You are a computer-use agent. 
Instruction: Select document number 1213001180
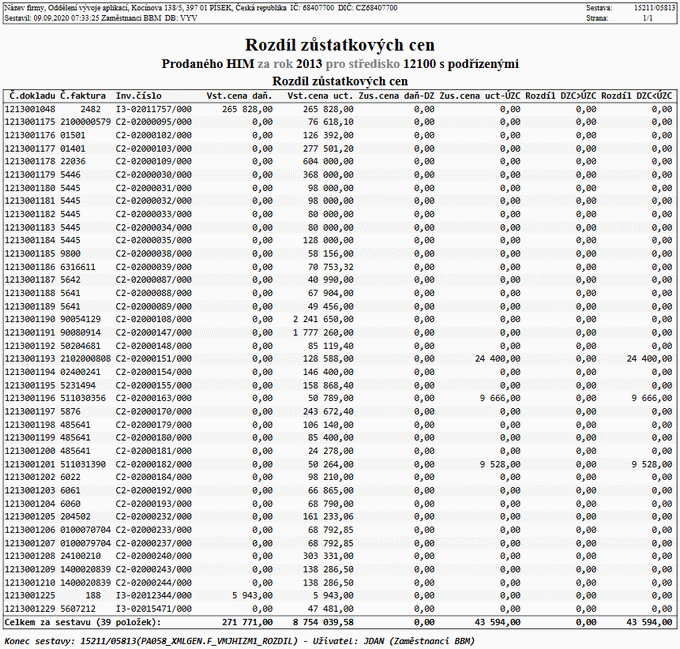[30, 188]
